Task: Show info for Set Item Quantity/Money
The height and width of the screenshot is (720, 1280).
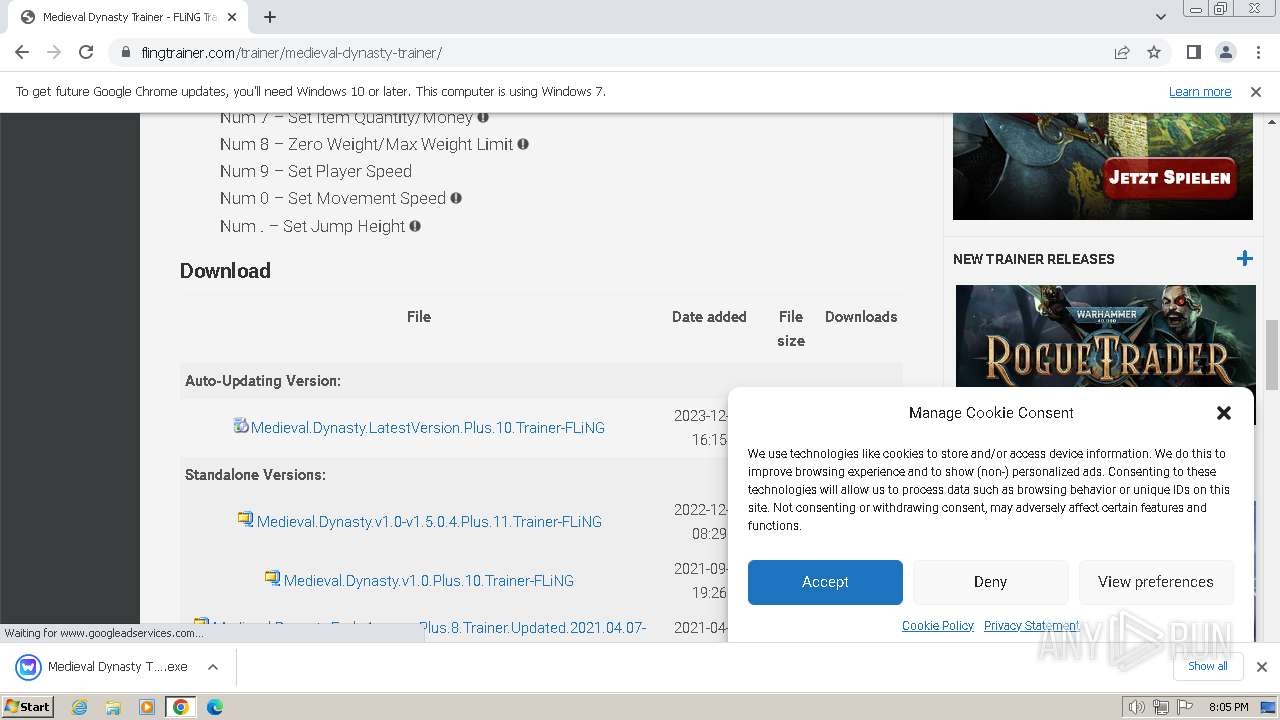Action: (x=483, y=118)
